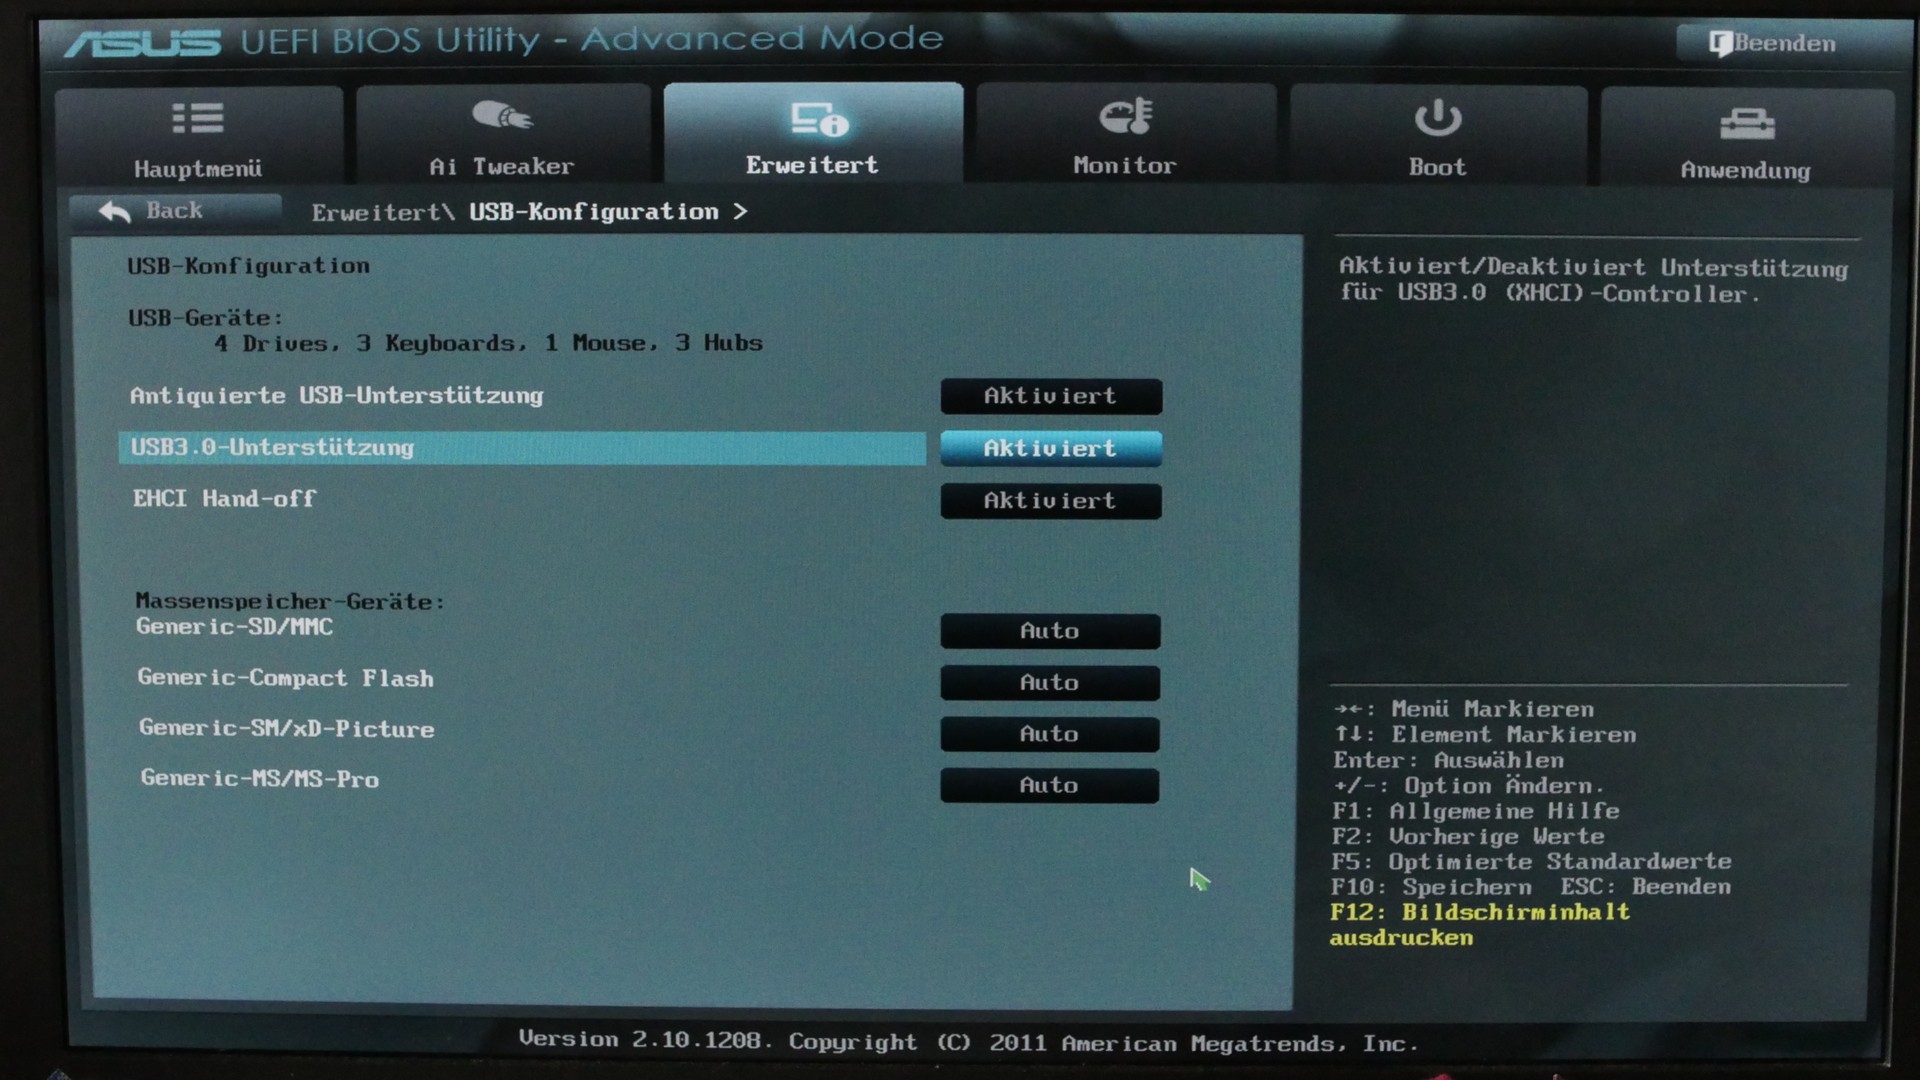The width and height of the screenshot is (1920, 1080).
Task: Click the Ai Tweaker rocket icon
Action: pos(502,116)
